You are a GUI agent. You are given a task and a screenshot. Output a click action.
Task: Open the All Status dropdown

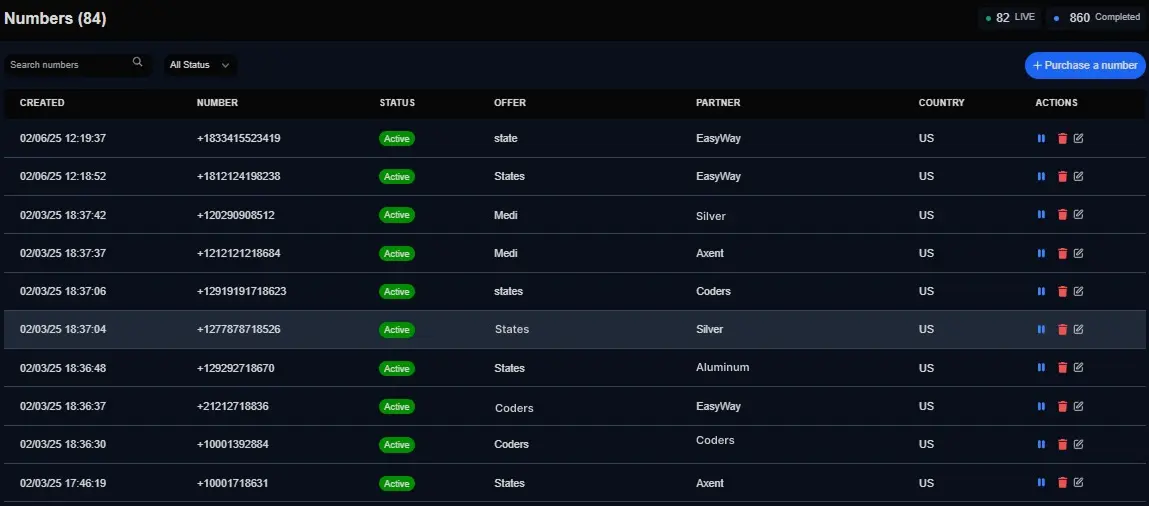(199, 65)
